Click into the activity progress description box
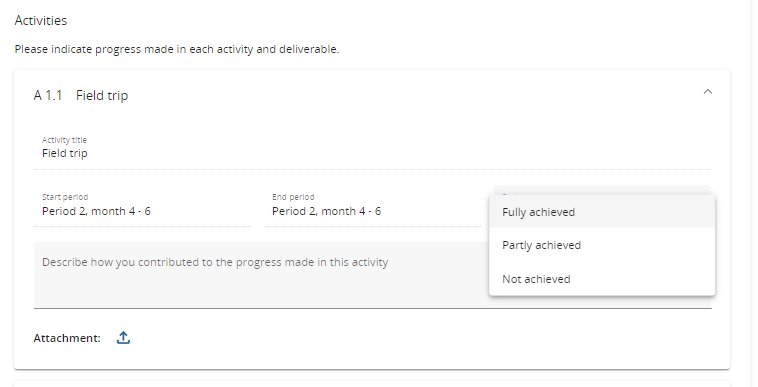Image resolution: width=758 pixels, height=387 pixels. (x=261, y=274)
